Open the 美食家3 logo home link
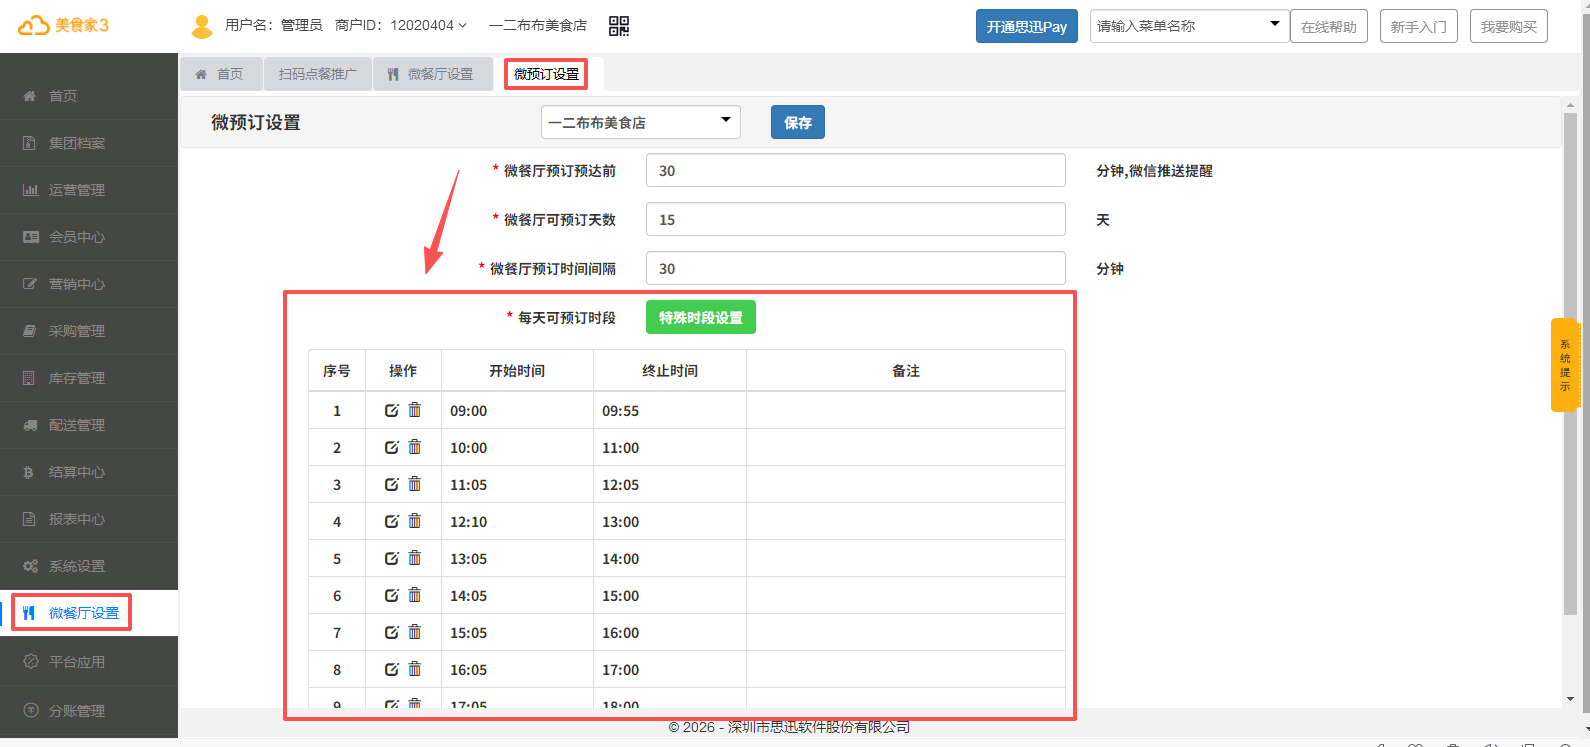Viewport: 1590px width, 747px height. coord(64,26)
